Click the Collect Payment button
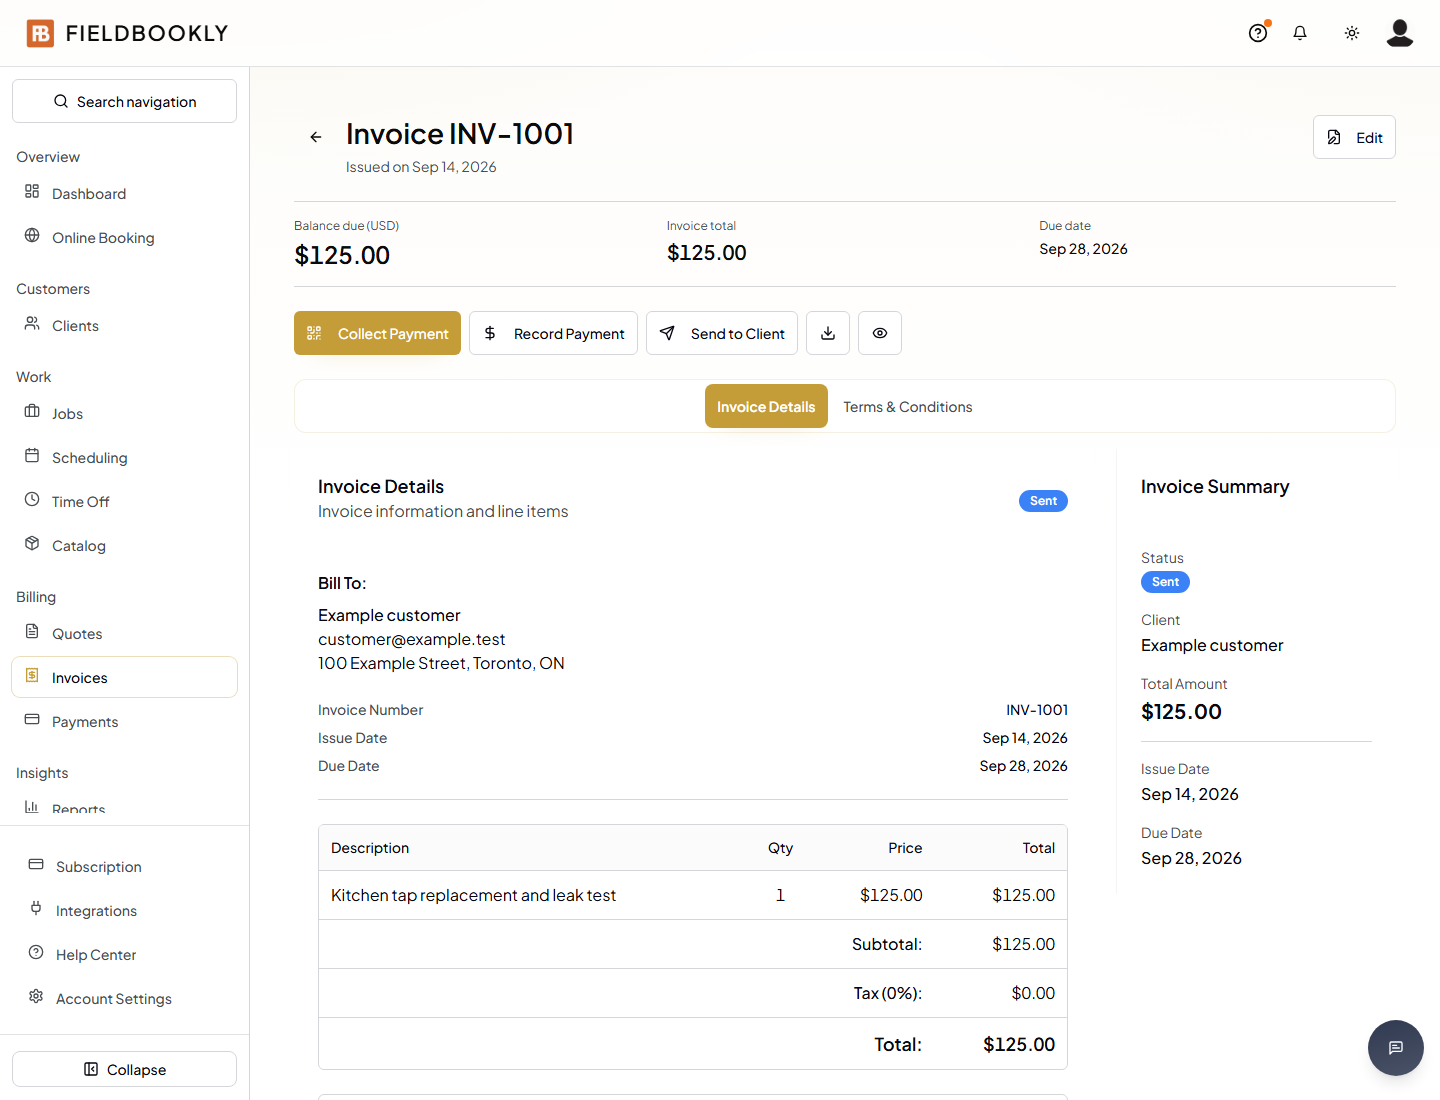The width and height of the screenshot is (1440, 1100). [x=377, y=333]
